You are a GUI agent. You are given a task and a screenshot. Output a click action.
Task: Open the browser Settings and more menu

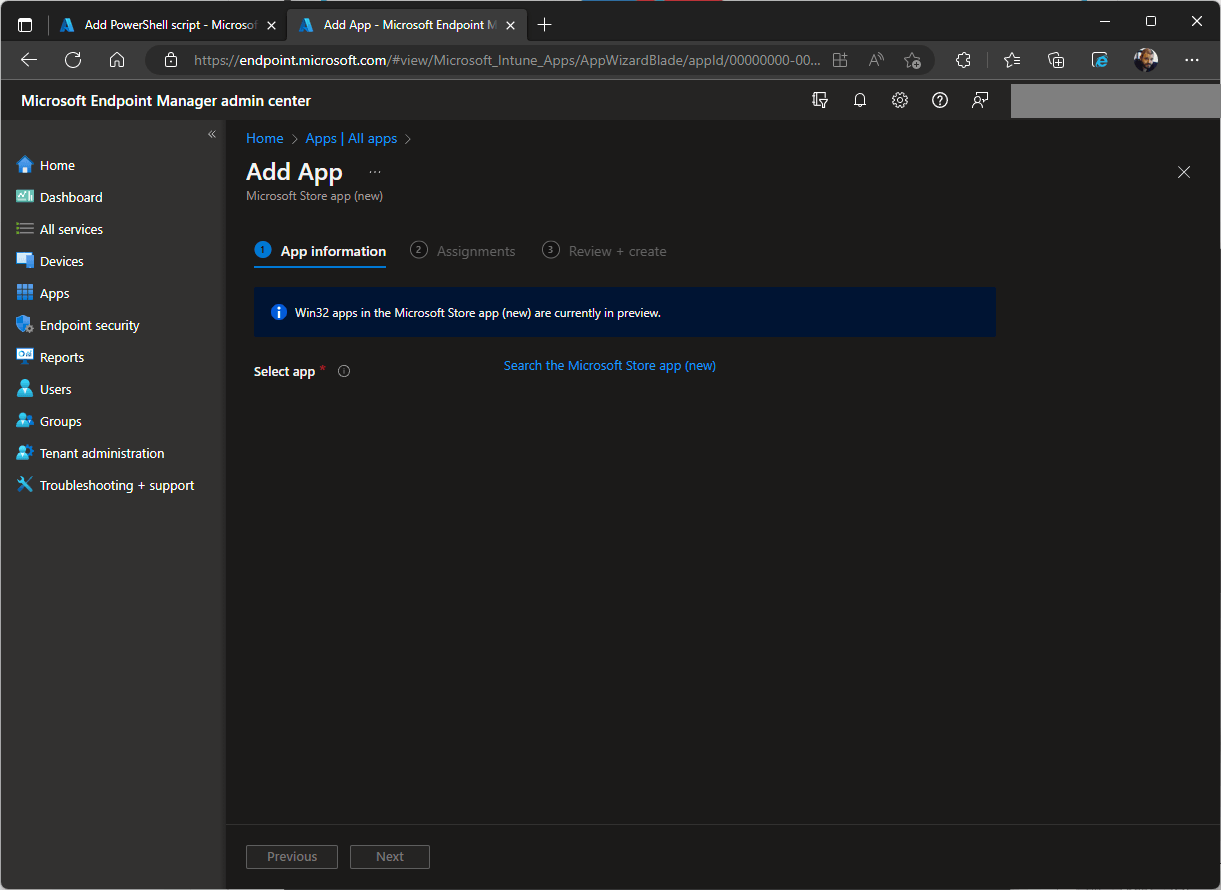pyautogui.click(x=1191, y=60)
